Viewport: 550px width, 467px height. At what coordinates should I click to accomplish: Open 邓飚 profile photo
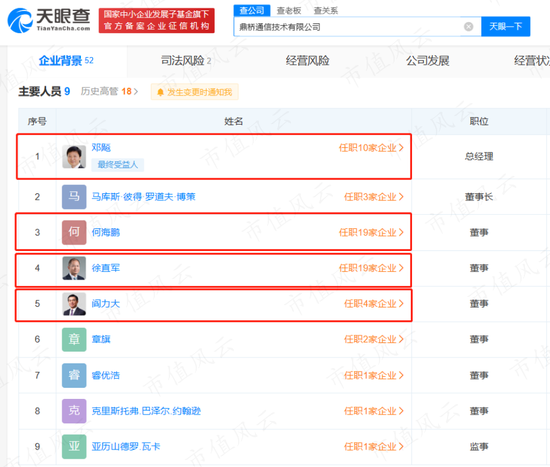(x=74, y=157)
